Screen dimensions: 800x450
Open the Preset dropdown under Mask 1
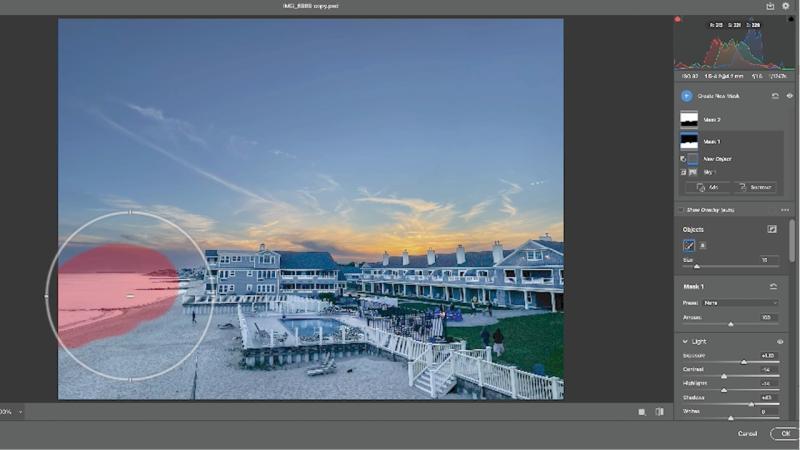[x=741, y=302]
